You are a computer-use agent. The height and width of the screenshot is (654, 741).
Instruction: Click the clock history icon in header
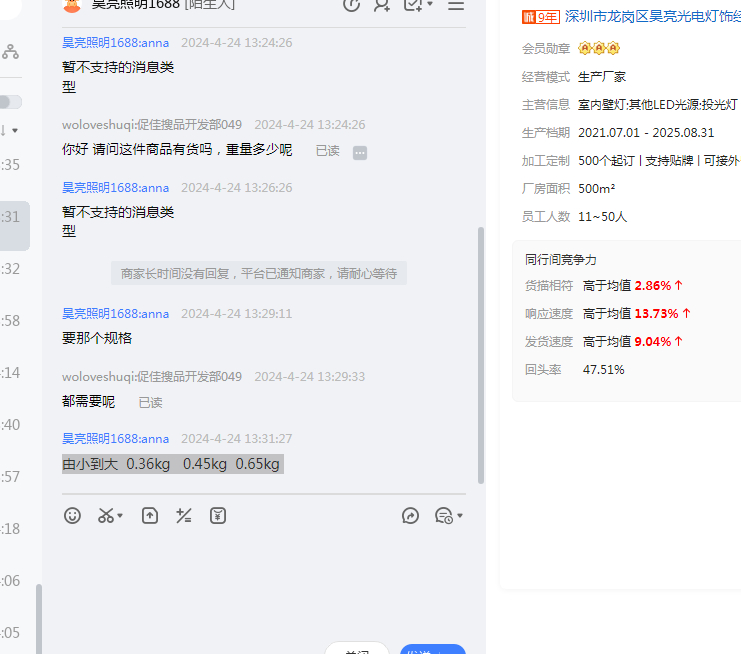(351, 5)
